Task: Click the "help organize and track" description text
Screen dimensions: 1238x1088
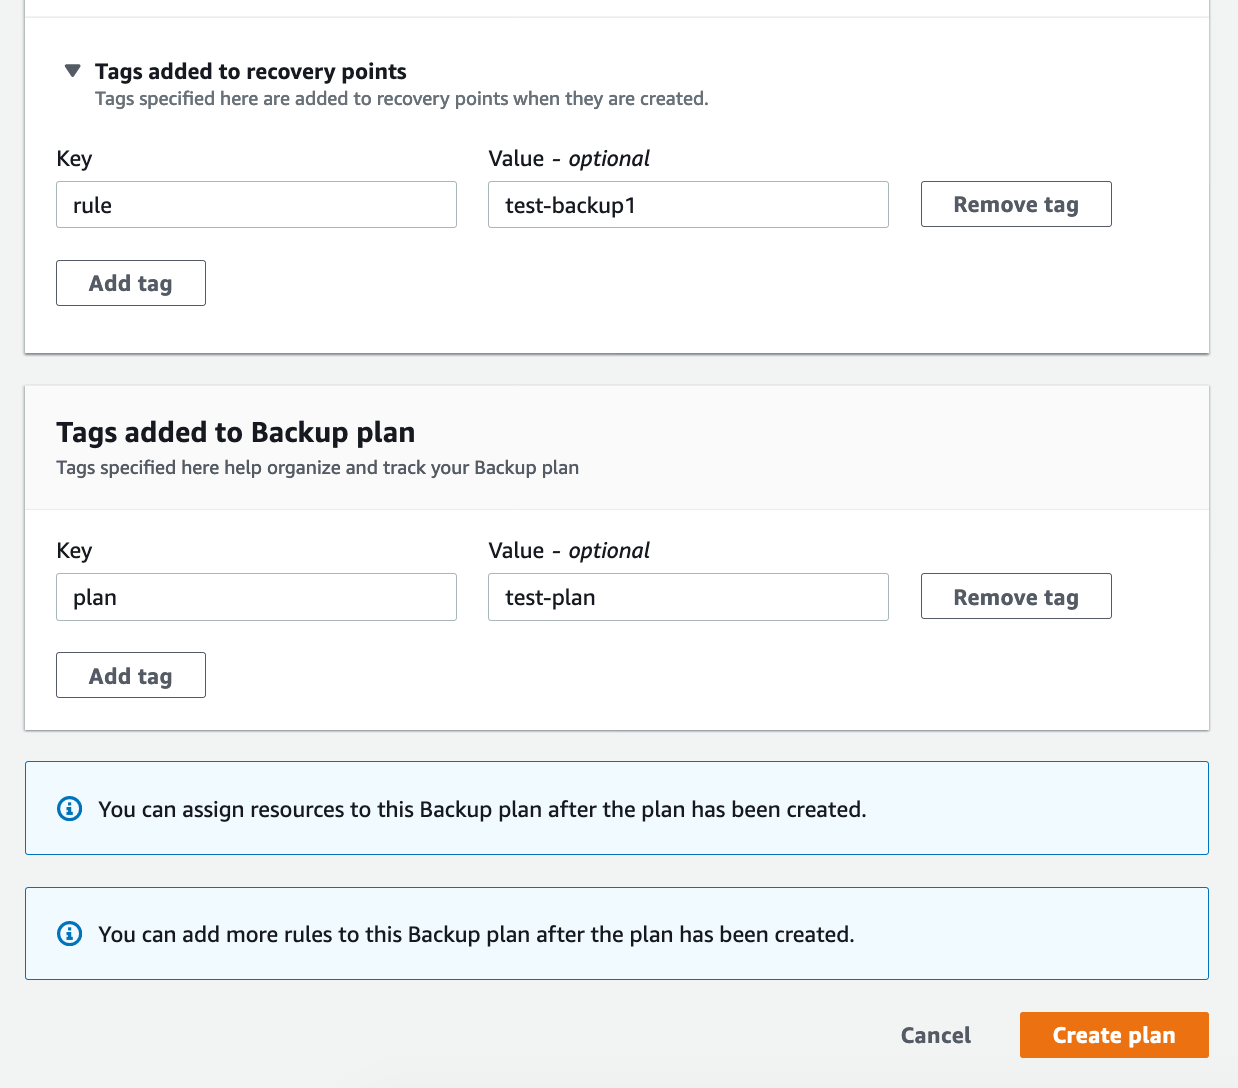Action: [317, 468]
